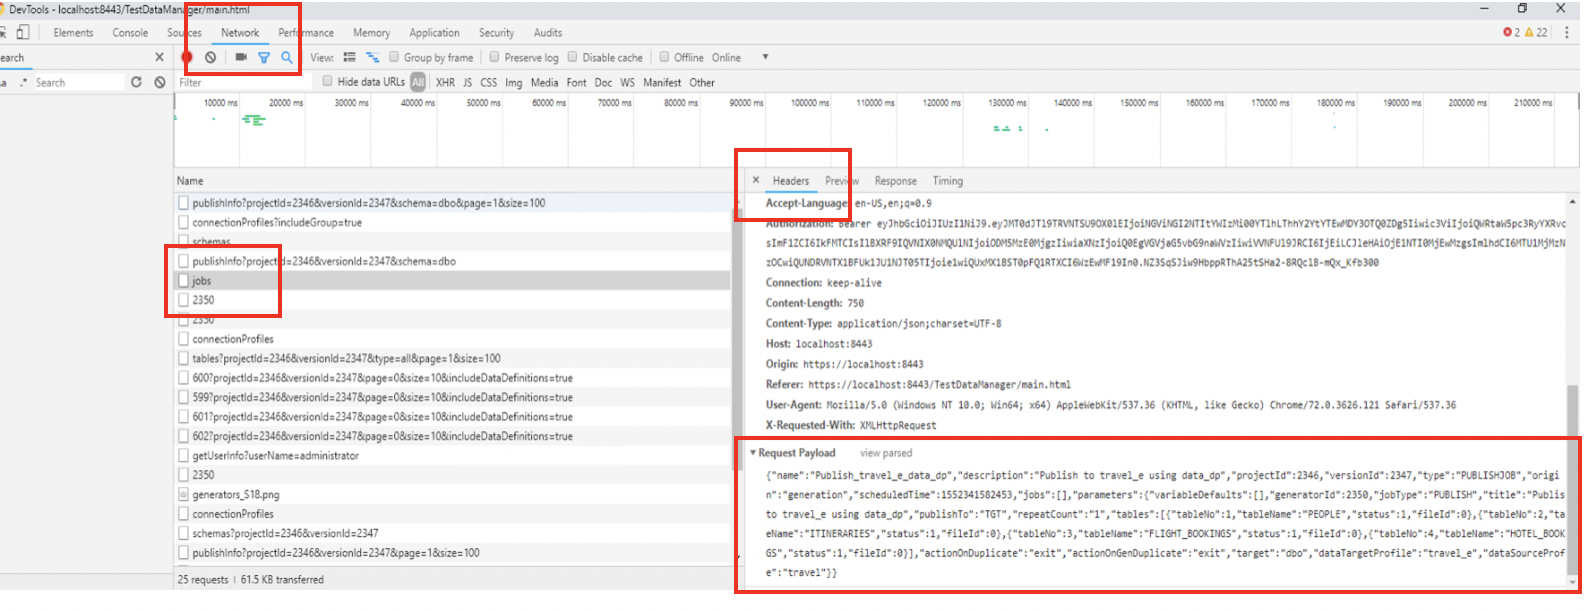Filter requests by CSS type

tap(489, 82)
